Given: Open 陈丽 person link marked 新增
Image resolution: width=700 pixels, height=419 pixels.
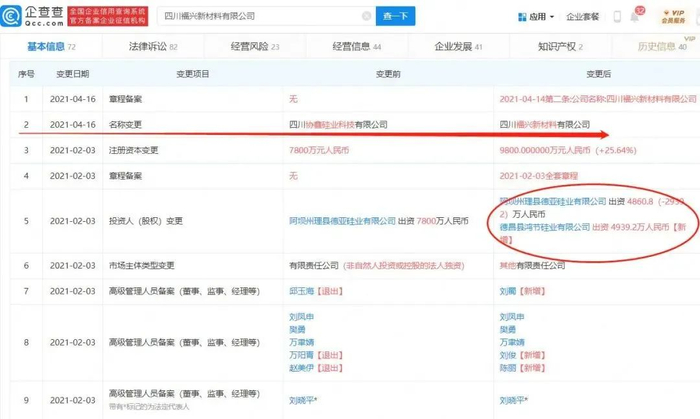Looking at the screenshot, I should pyautogui.click(x=508, y=368).
